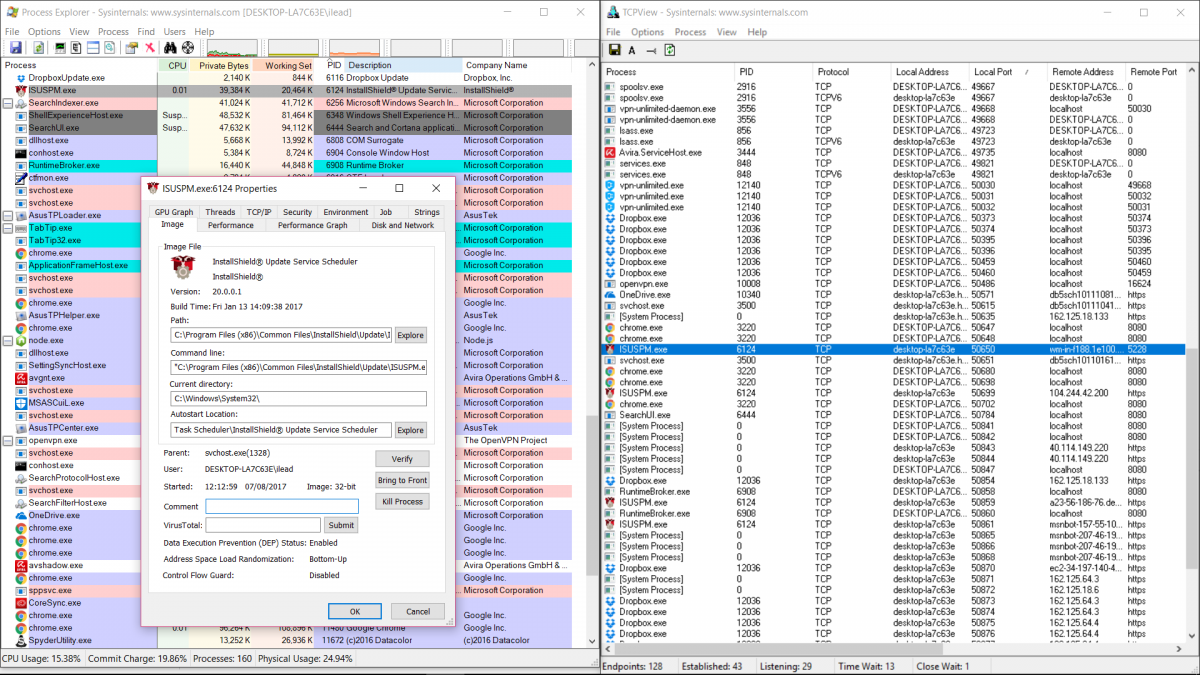Image resolution: width=1200 pixels, height=675 pixels.
Task: Open Performance Graph tab
Action: coord(313,225)
